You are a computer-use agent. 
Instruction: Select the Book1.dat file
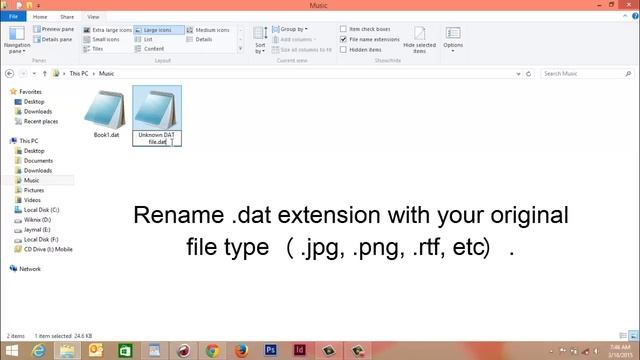(106, 114)
